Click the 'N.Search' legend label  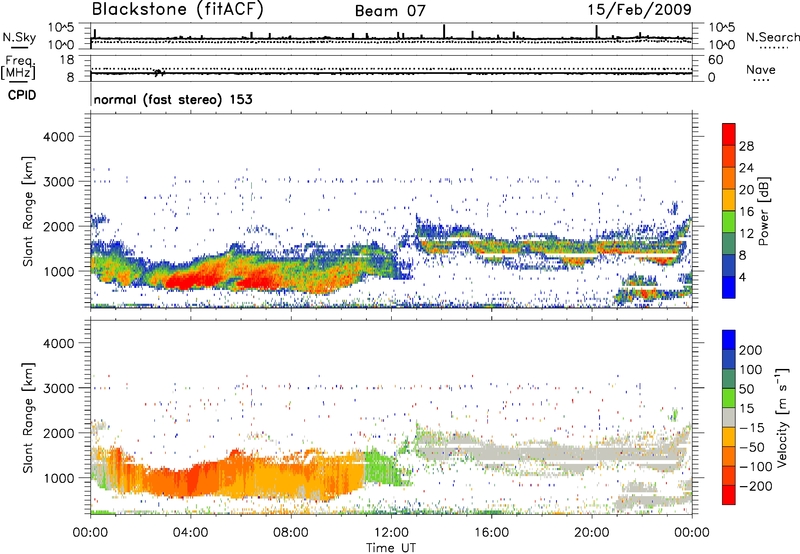[x=772, y=37]
